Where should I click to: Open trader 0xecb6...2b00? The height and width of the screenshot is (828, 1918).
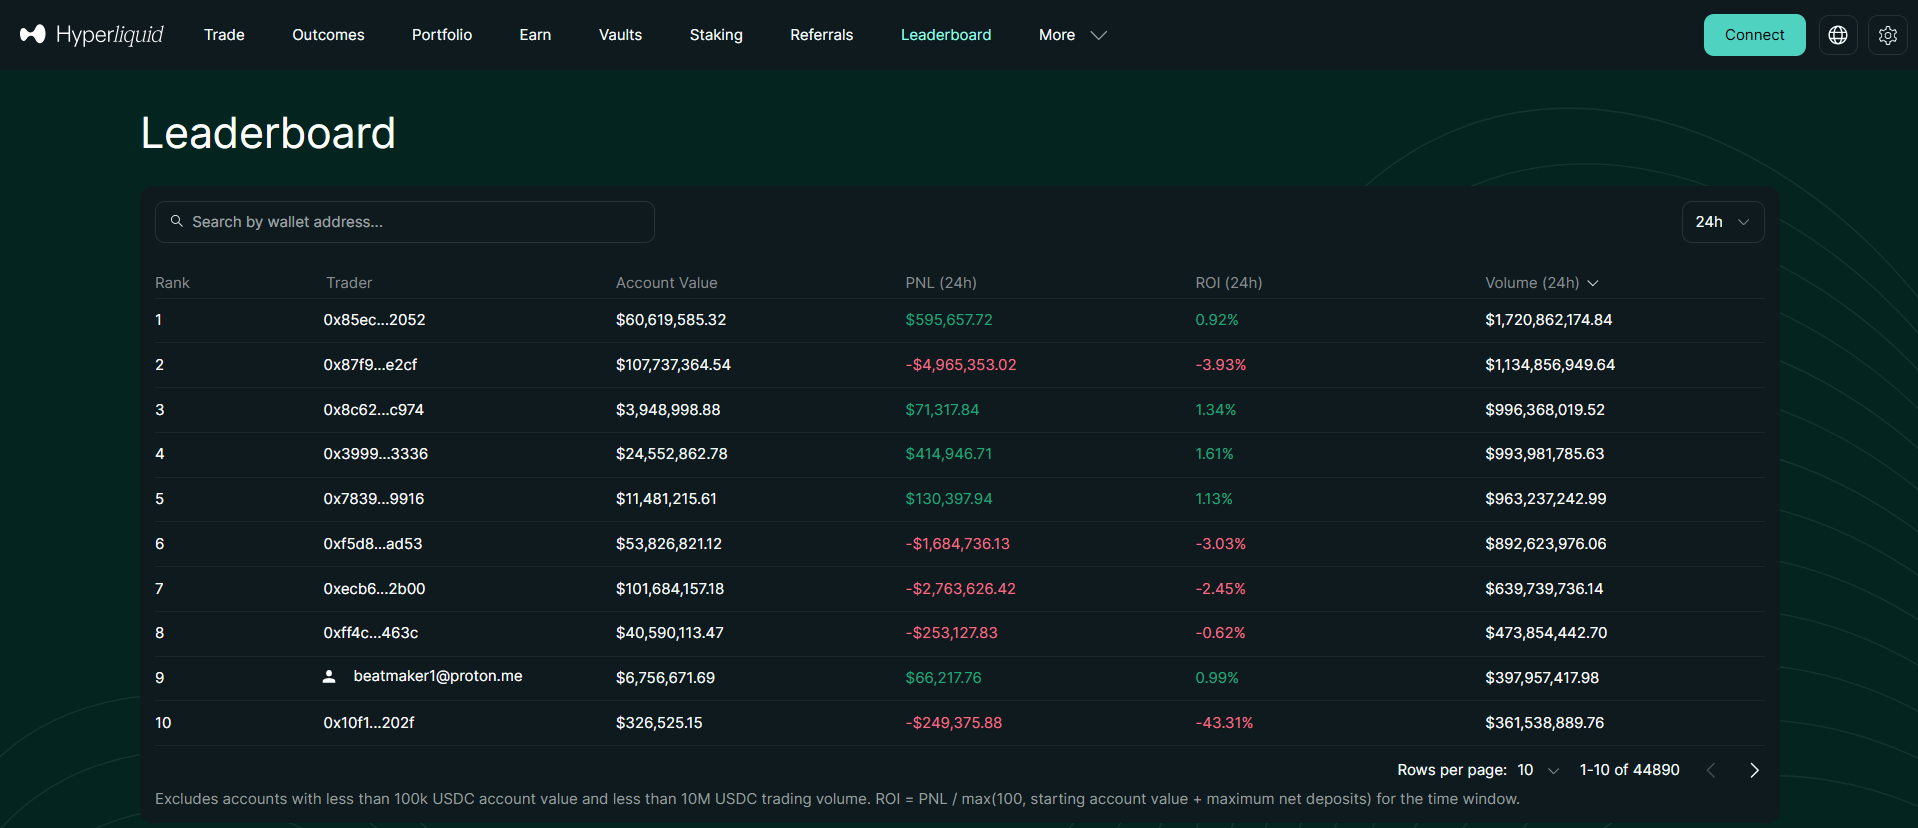(x=374, y=589)
